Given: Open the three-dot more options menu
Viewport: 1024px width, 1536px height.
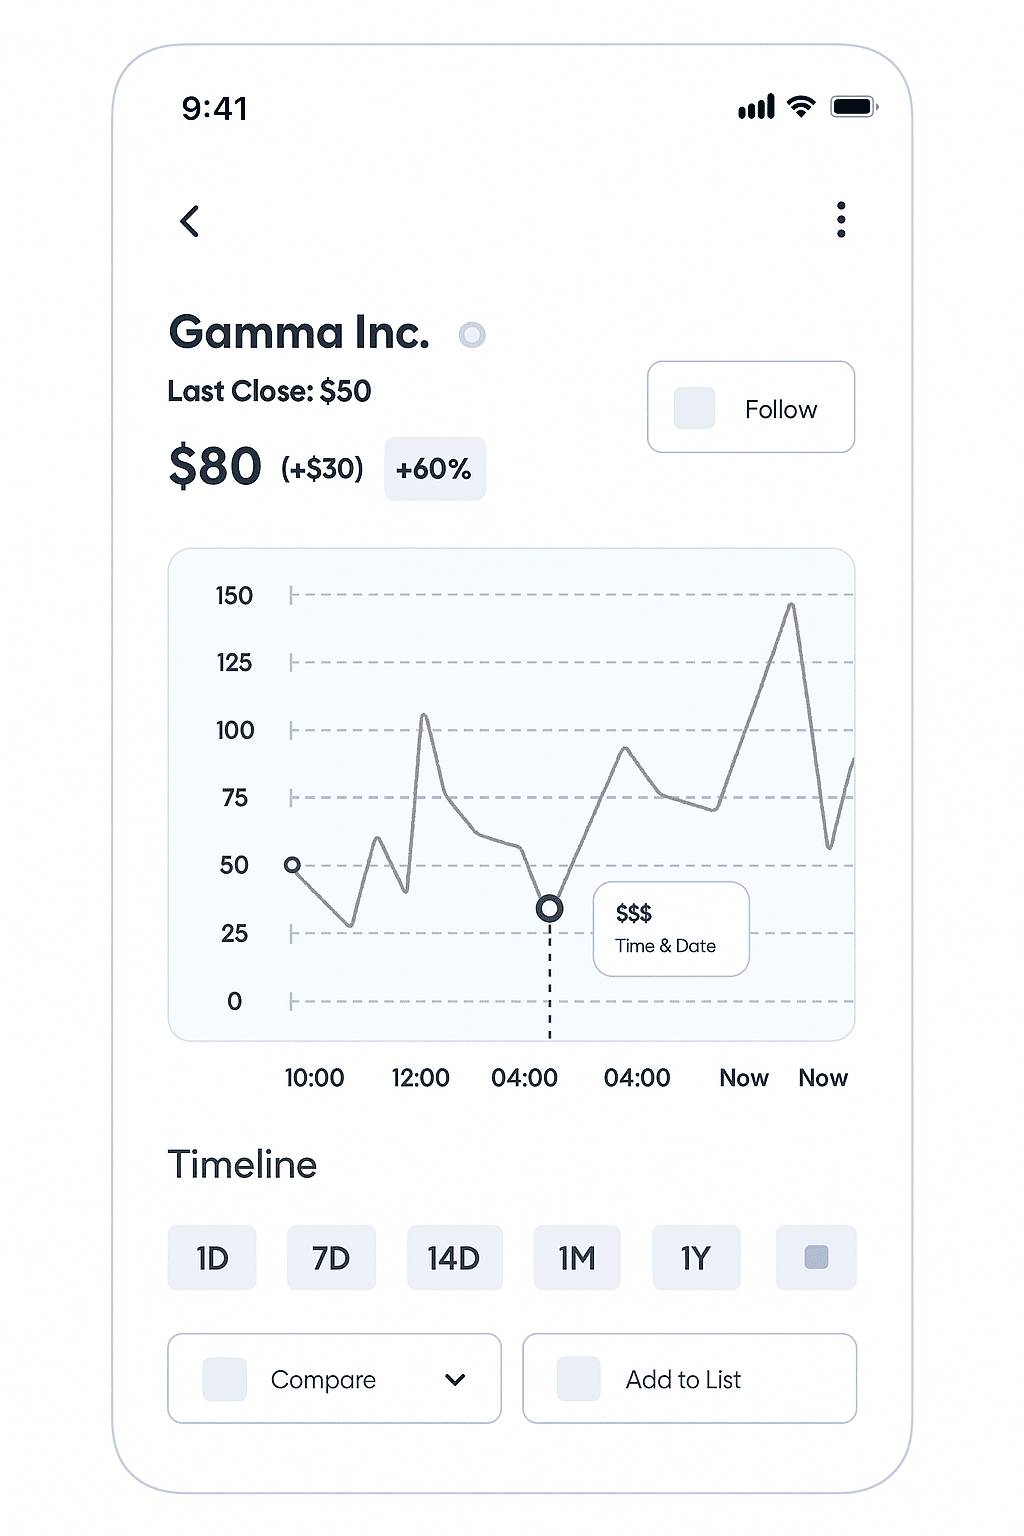Looking at the screenshot, I should point(841,220).
